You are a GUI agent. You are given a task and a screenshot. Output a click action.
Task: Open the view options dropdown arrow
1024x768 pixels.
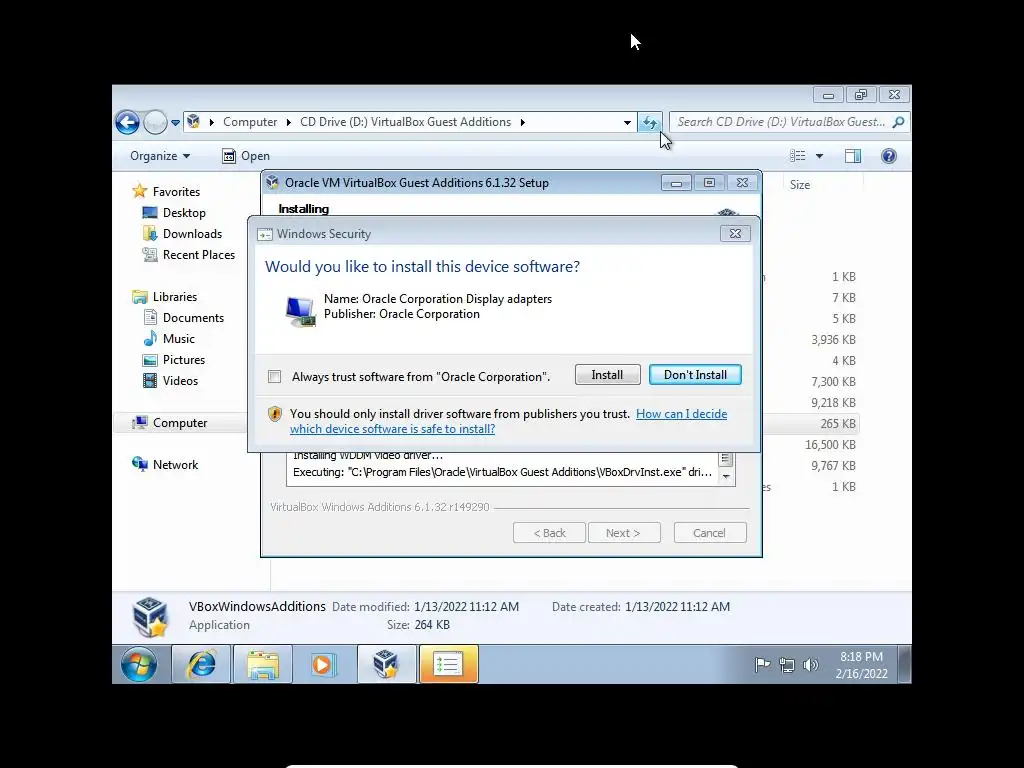coord(820,156)
